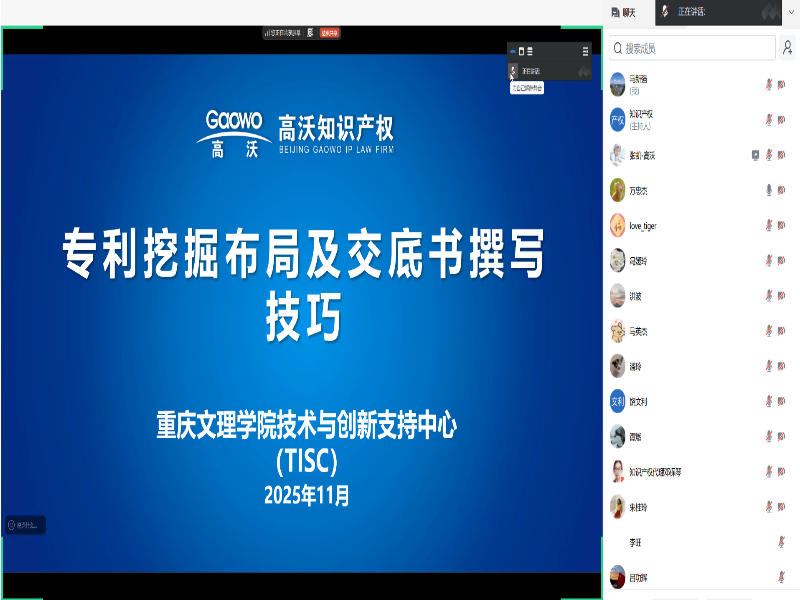Click the muted mic icon for 吕功辉

781,577
